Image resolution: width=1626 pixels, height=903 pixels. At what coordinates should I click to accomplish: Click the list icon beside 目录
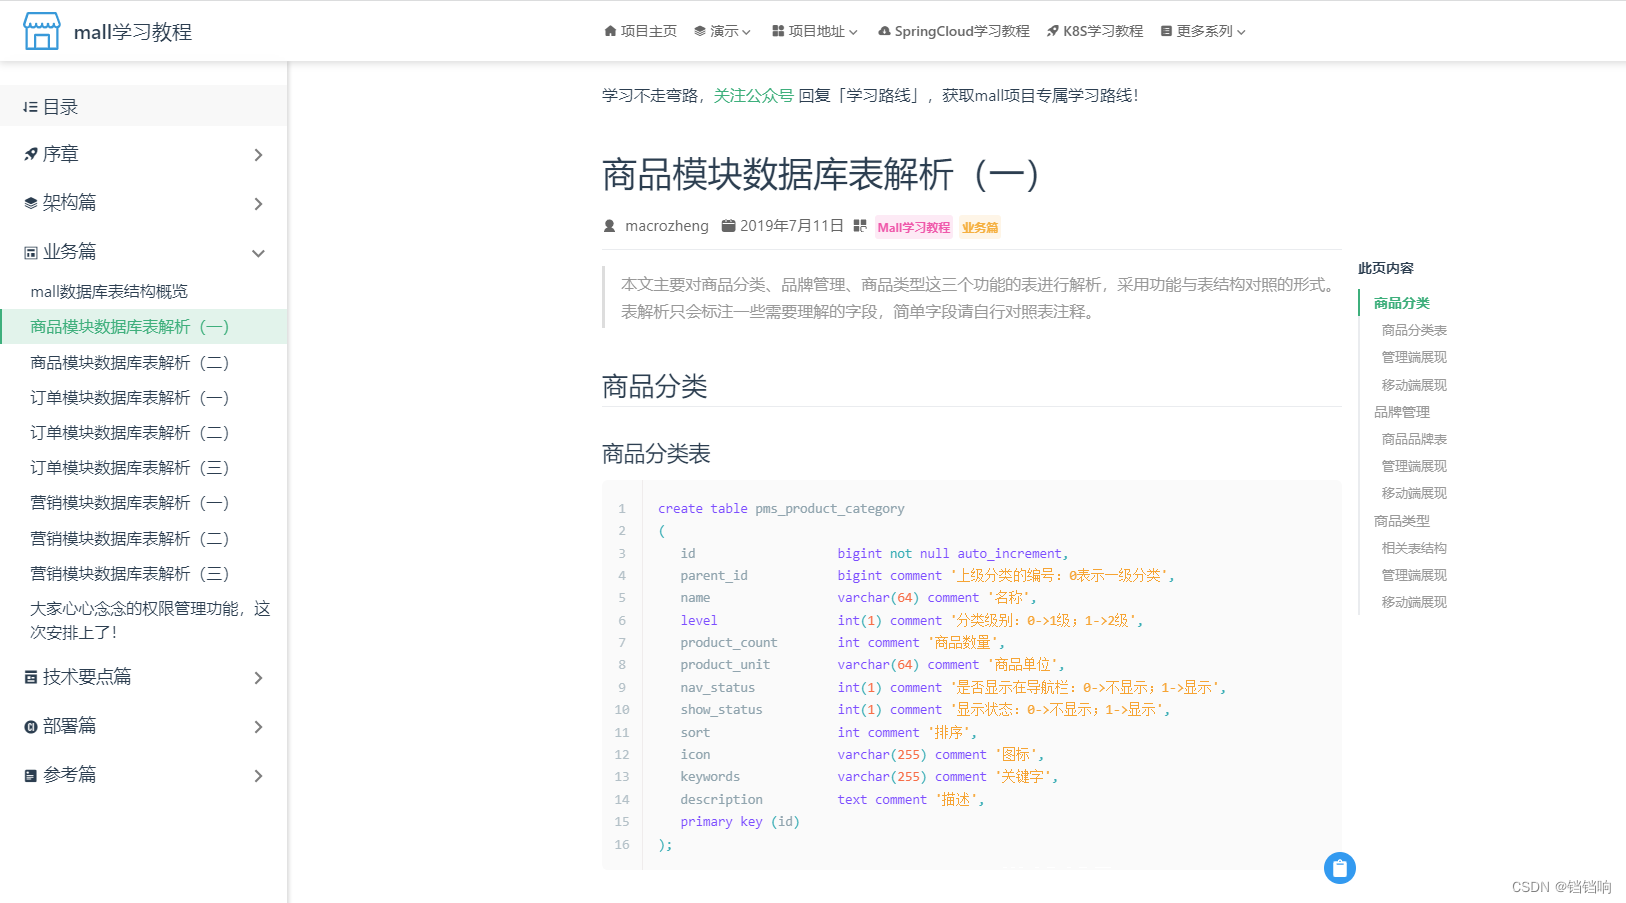(30, 107)
